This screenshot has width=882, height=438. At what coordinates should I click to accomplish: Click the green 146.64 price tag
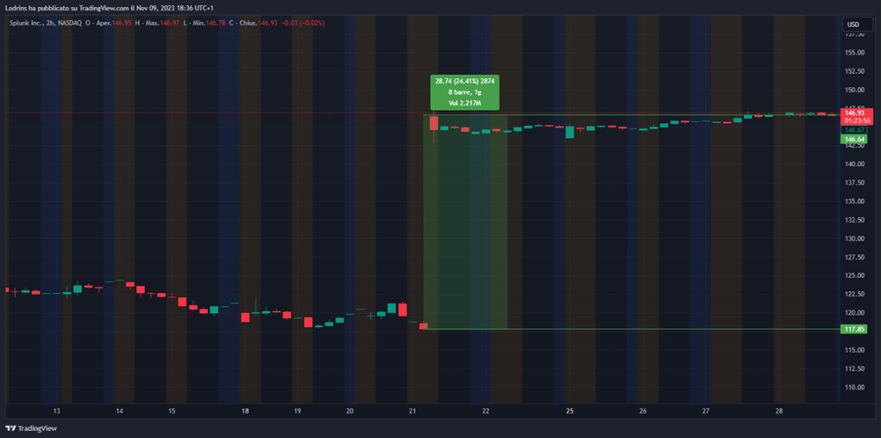coord(853,139)
